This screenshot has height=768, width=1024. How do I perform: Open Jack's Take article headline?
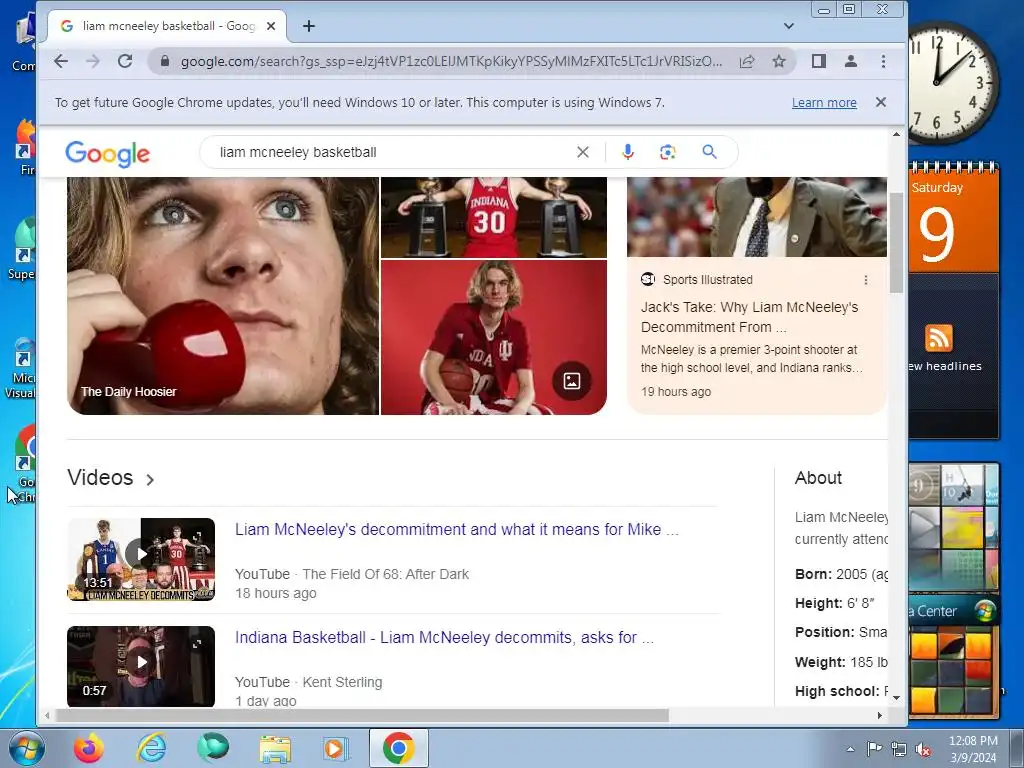point(749,317)
